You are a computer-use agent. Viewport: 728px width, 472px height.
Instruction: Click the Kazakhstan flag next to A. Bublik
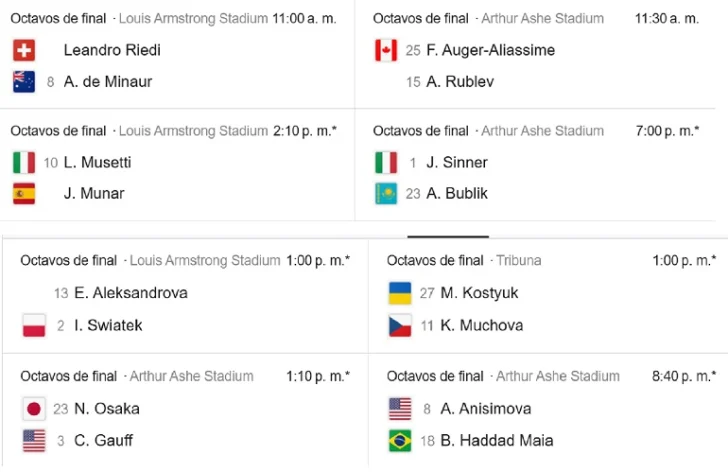point(386,194)
